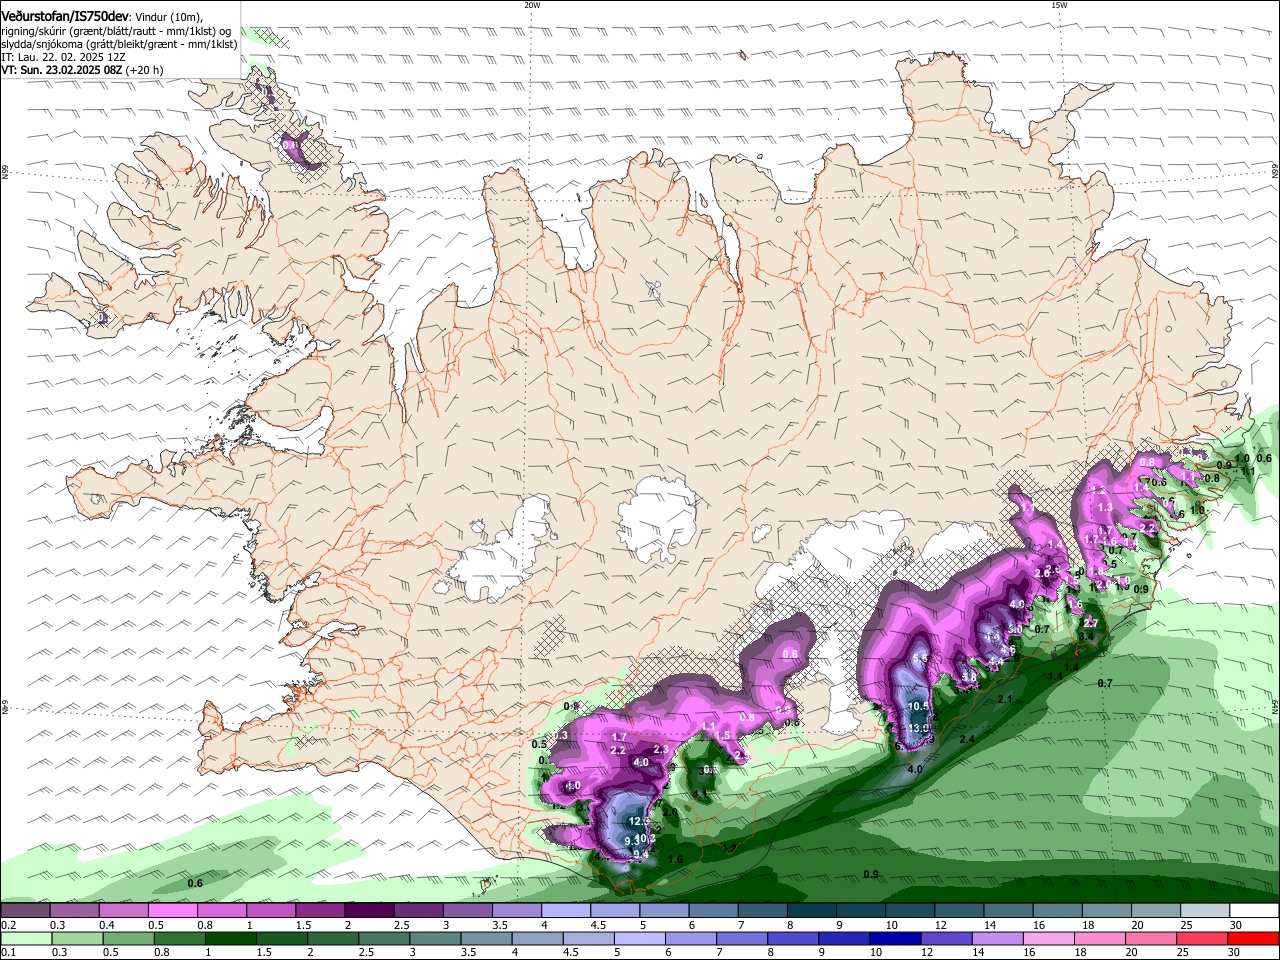This screenshot has height=960, width=1280.
Task: Pick the bright magenta swatch between 0.5 and 0.8
Action: 175,911
